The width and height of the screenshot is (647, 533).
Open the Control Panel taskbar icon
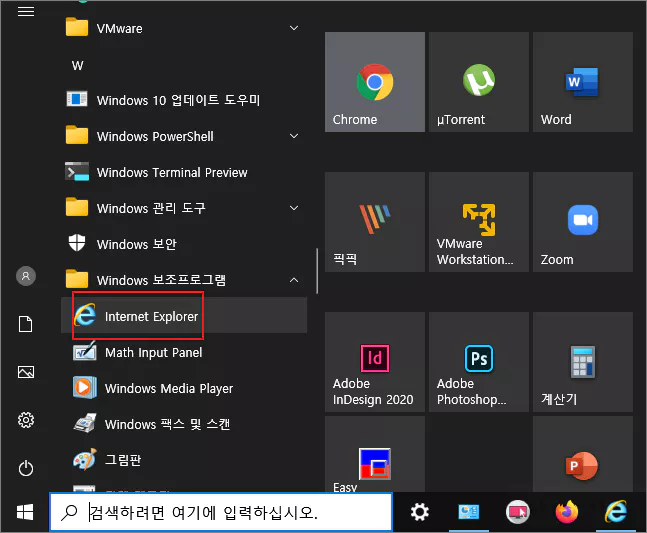click(468, 512)
